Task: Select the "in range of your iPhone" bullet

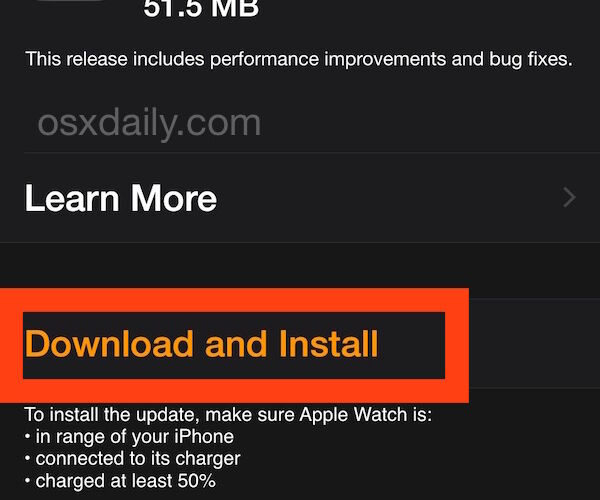Action: tap(129, 437)
